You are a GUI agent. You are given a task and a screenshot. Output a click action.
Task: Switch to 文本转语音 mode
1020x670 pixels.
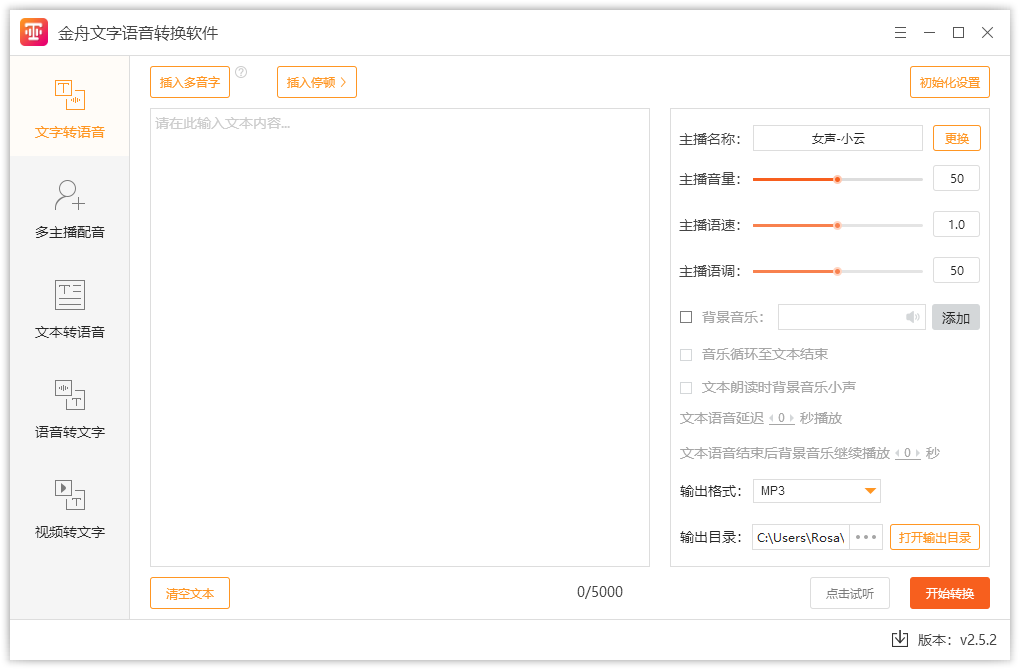[x=67, y=310]
